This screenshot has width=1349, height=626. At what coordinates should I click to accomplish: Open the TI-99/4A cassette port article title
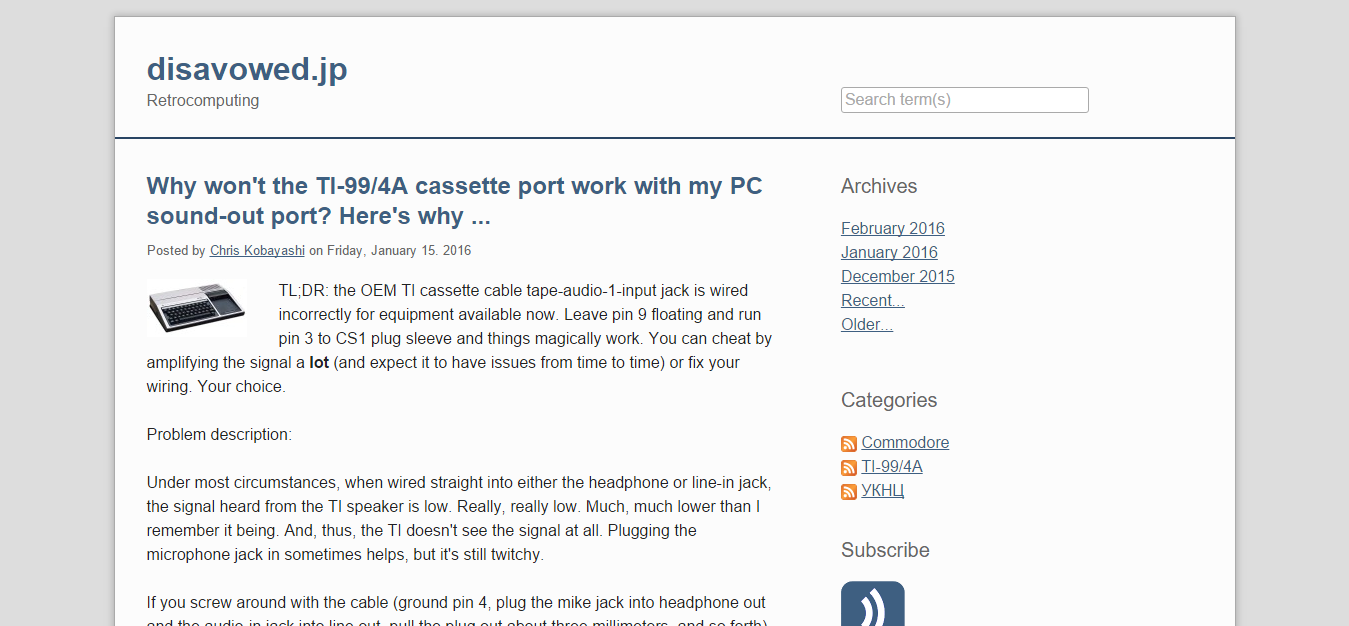coord(455,201)
